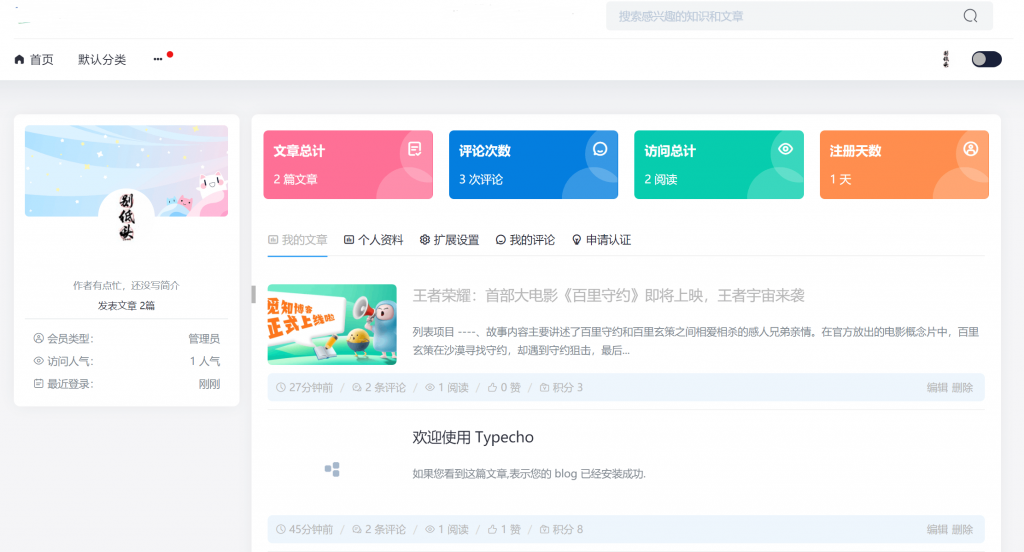Screen dimensions: 1024x552
Task: Click thumbs-up icon next to 1 赞
Action: click(x=492, y=529)
